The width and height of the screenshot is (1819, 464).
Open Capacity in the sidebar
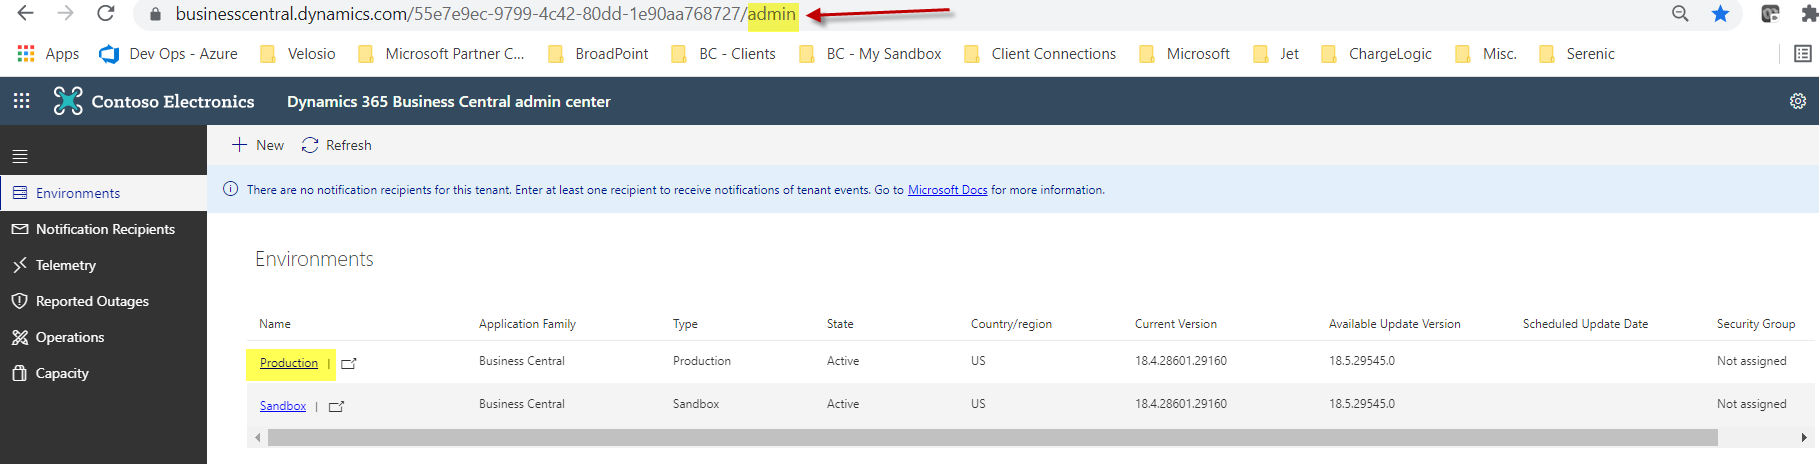pyautogui.click(x=103, y=373)
